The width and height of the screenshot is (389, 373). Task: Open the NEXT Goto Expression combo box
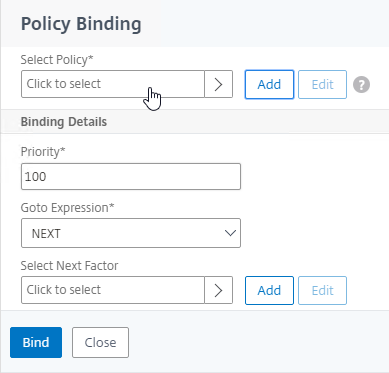click(x=131, y=233)
